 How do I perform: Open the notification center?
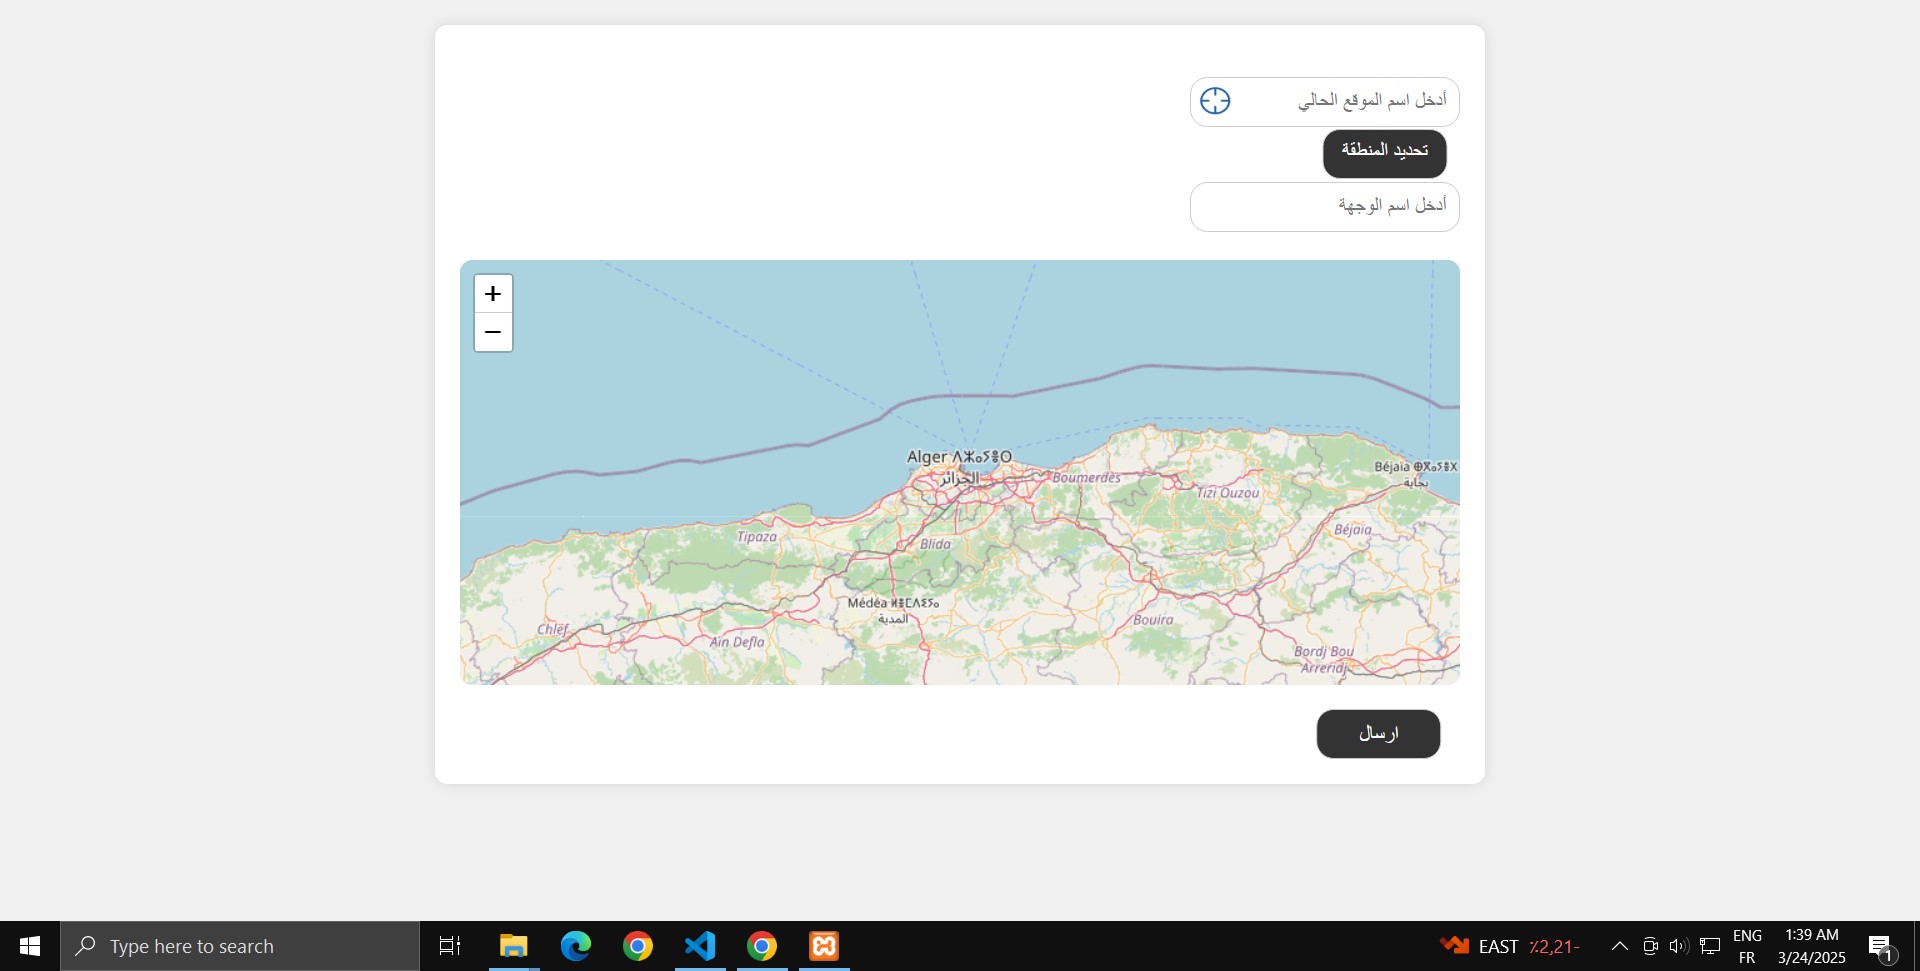(x=1880, y=946)
